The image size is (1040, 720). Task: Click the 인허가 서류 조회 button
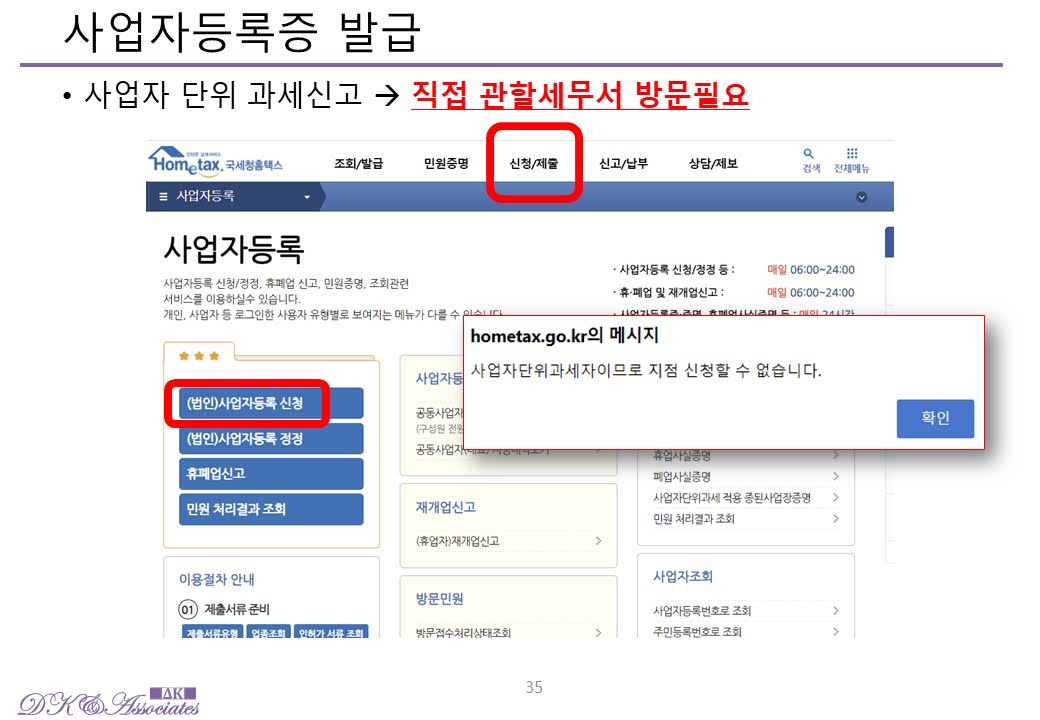click(x=331, y=632)
